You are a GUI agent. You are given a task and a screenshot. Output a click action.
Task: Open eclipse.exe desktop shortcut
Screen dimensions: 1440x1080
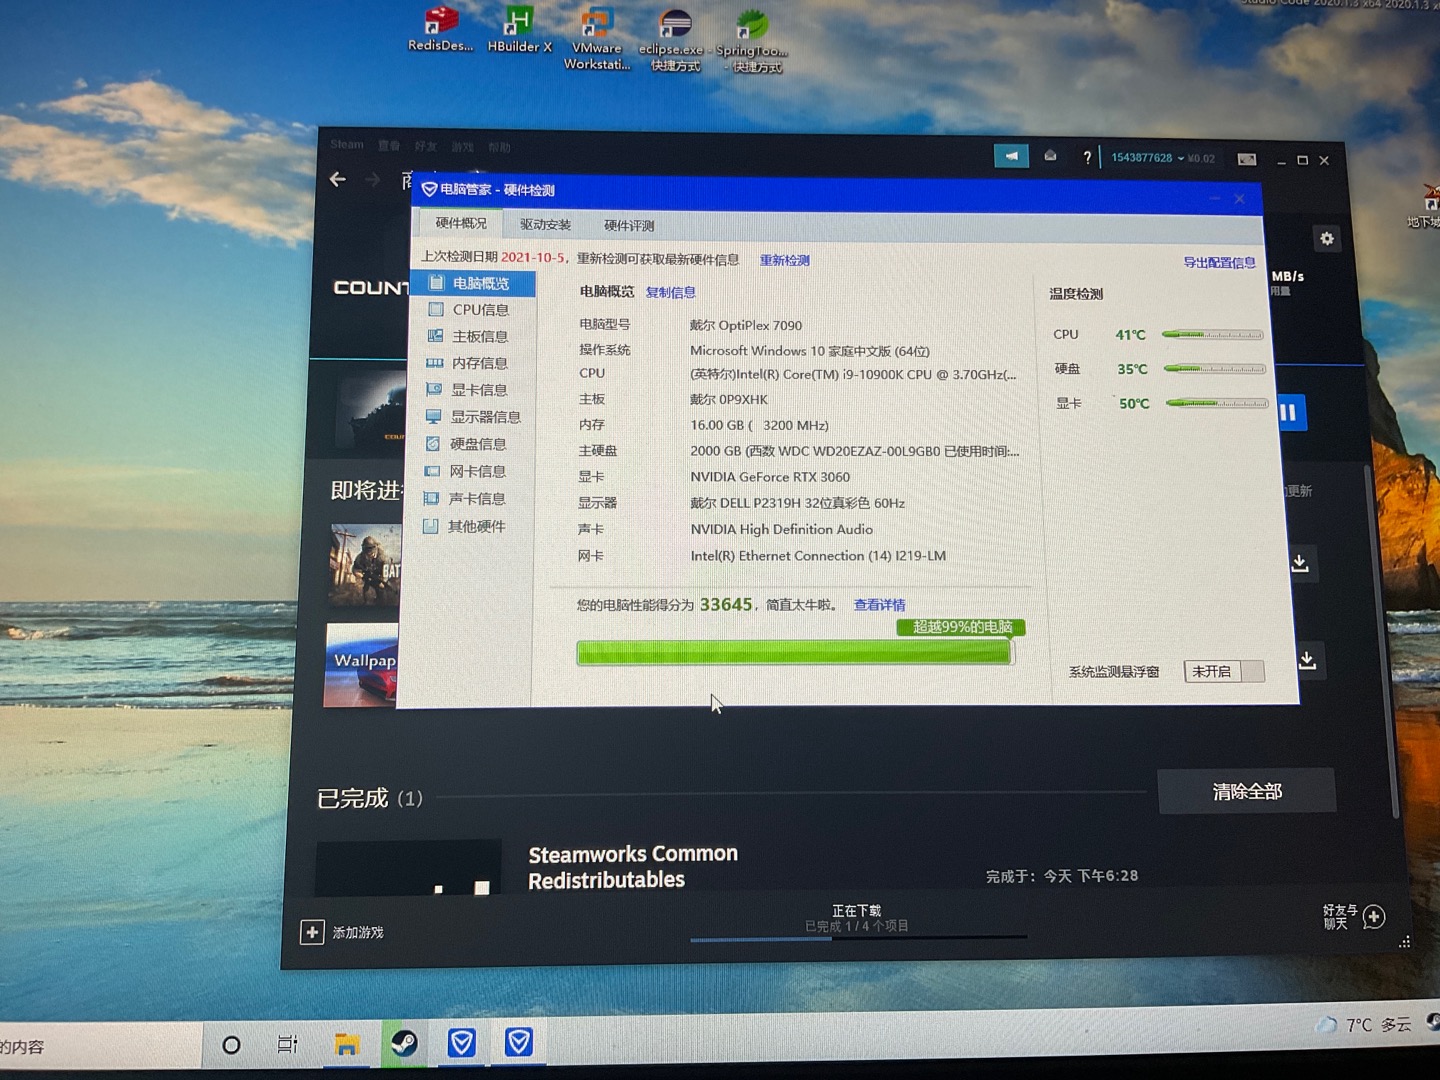pos(675,40)
